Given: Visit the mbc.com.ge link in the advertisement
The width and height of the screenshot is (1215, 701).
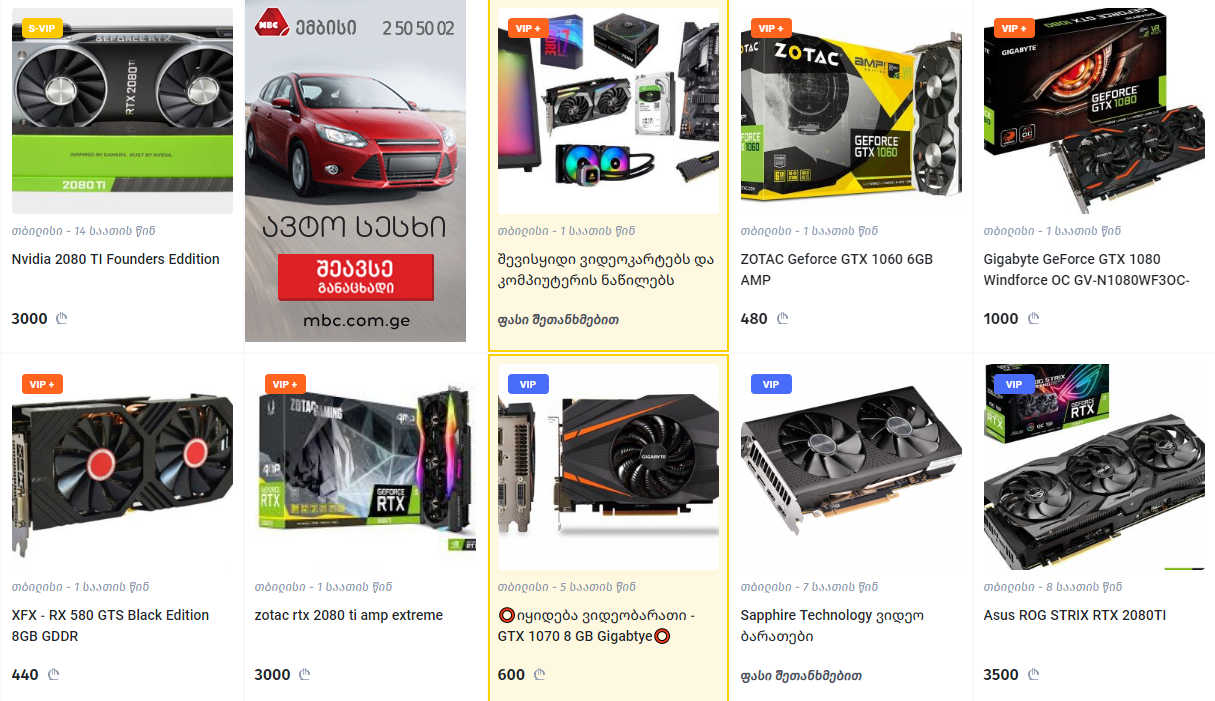Looking at the screenshot, I should pos(355,321).
